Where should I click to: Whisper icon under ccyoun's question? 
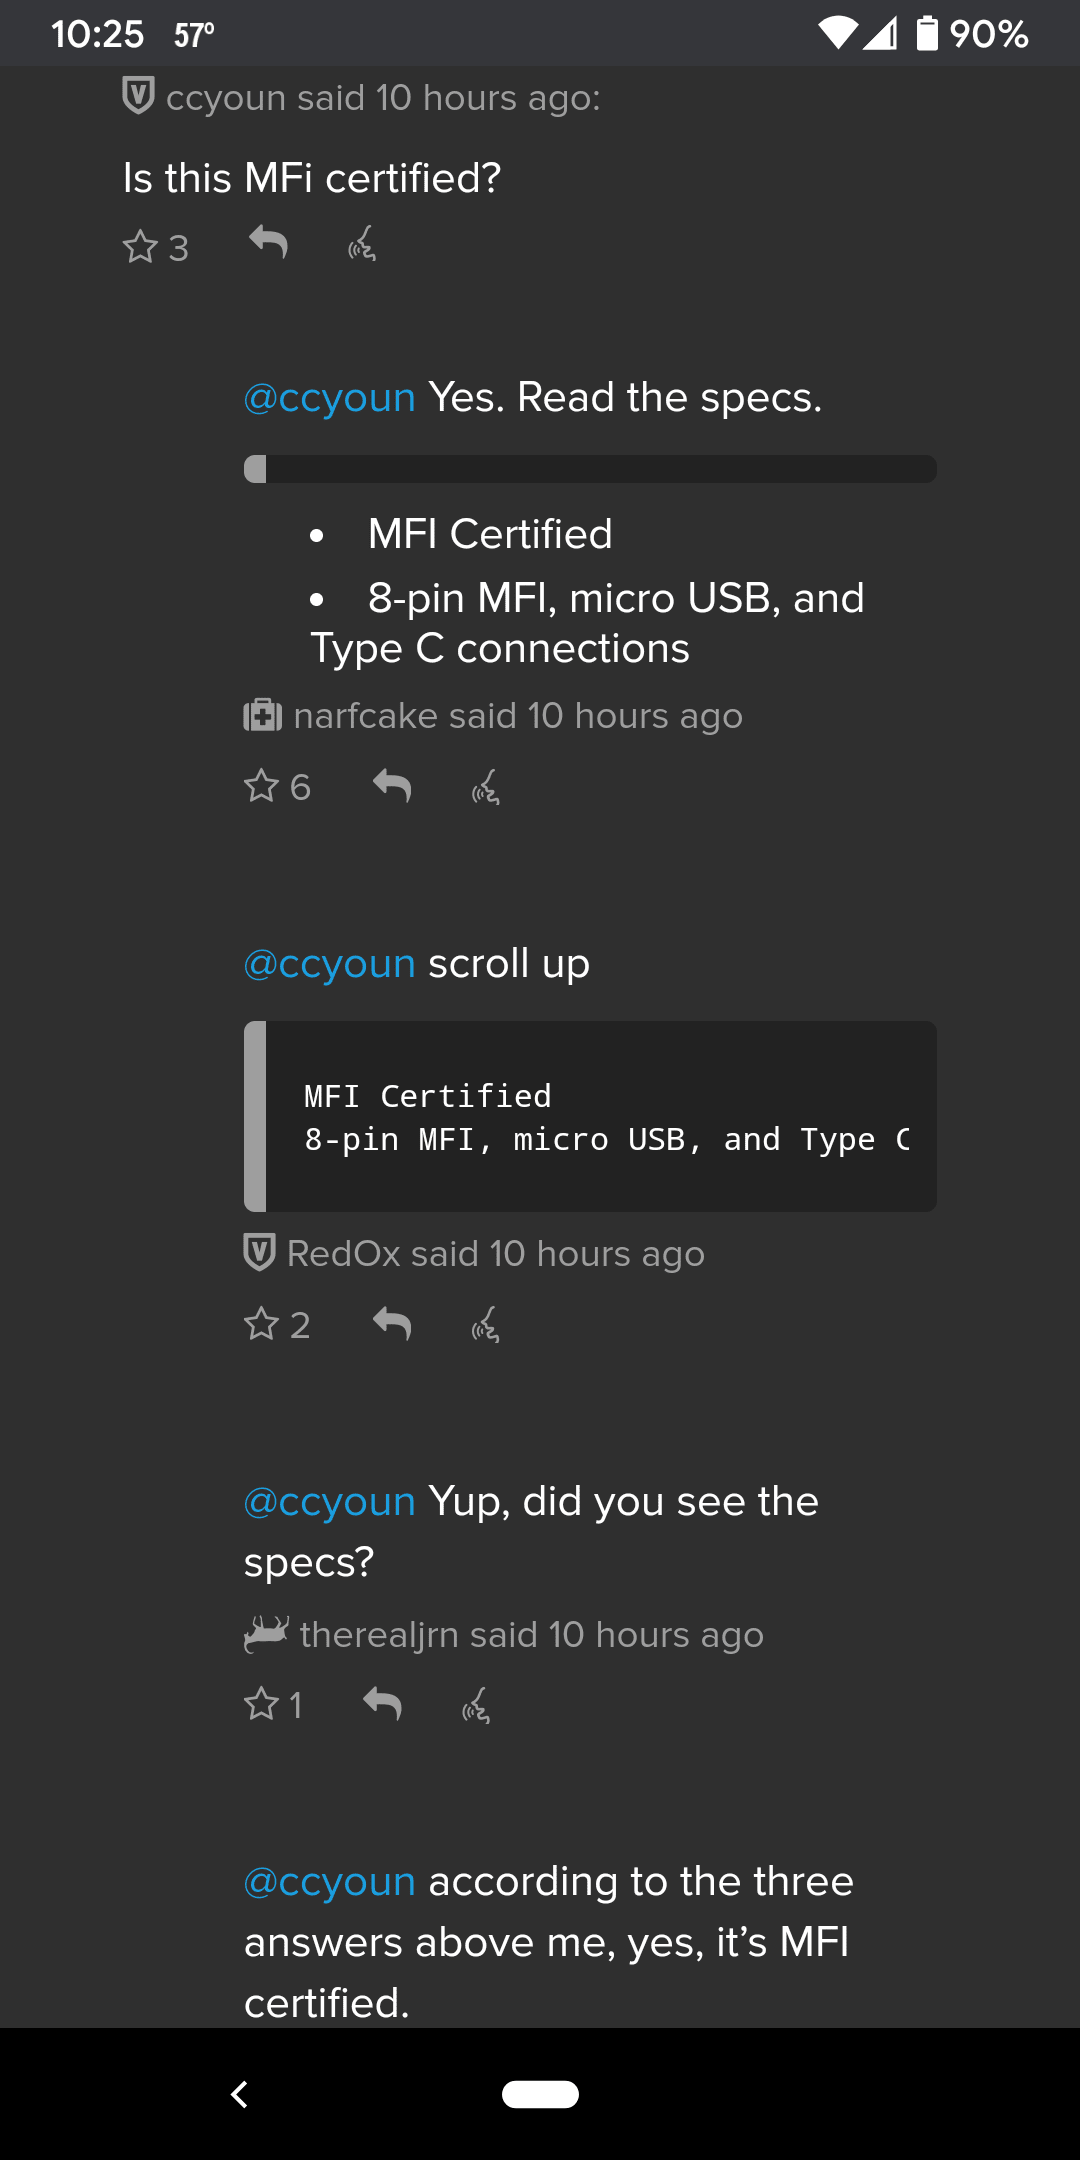(362, 243)
